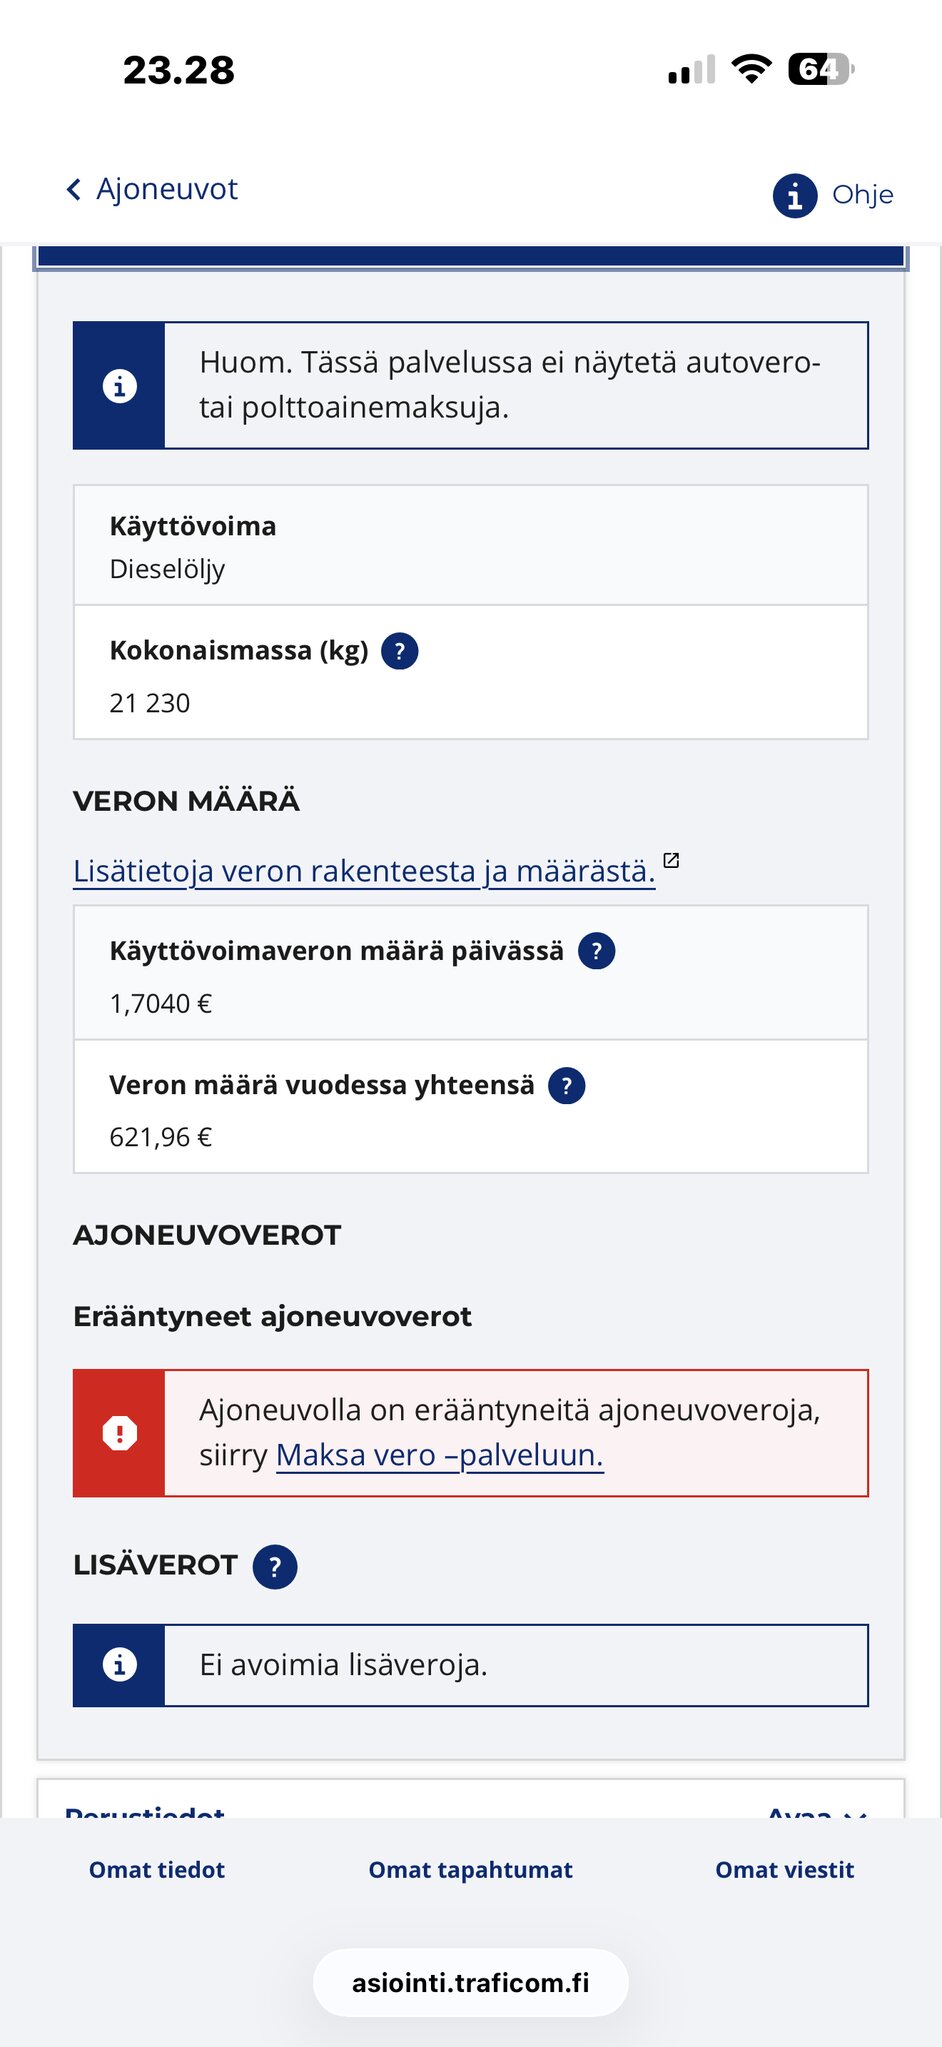Open the Omat tiedot tab
Viewport: 942px width, 2047px height.
[x=157, y=1870]
